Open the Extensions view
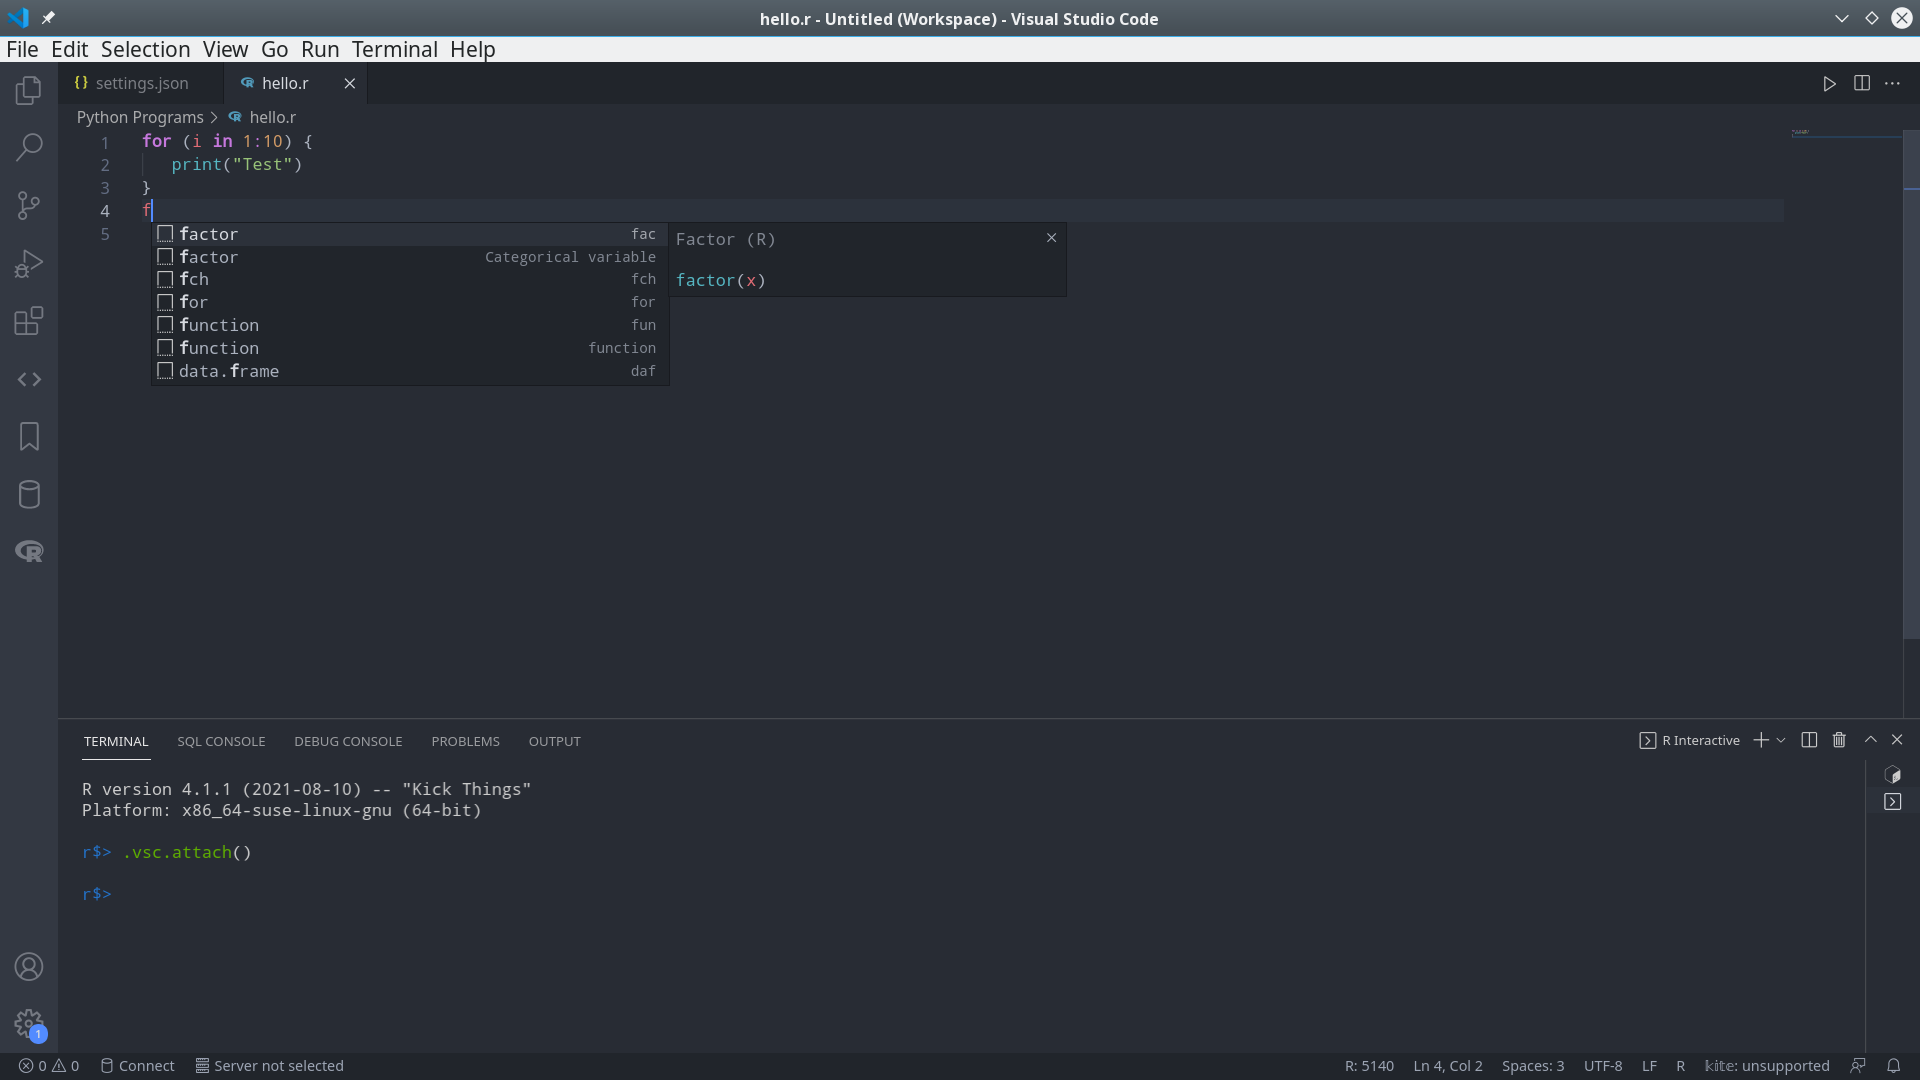This screenshot has width=1920, height=1080. coord(28,321)
